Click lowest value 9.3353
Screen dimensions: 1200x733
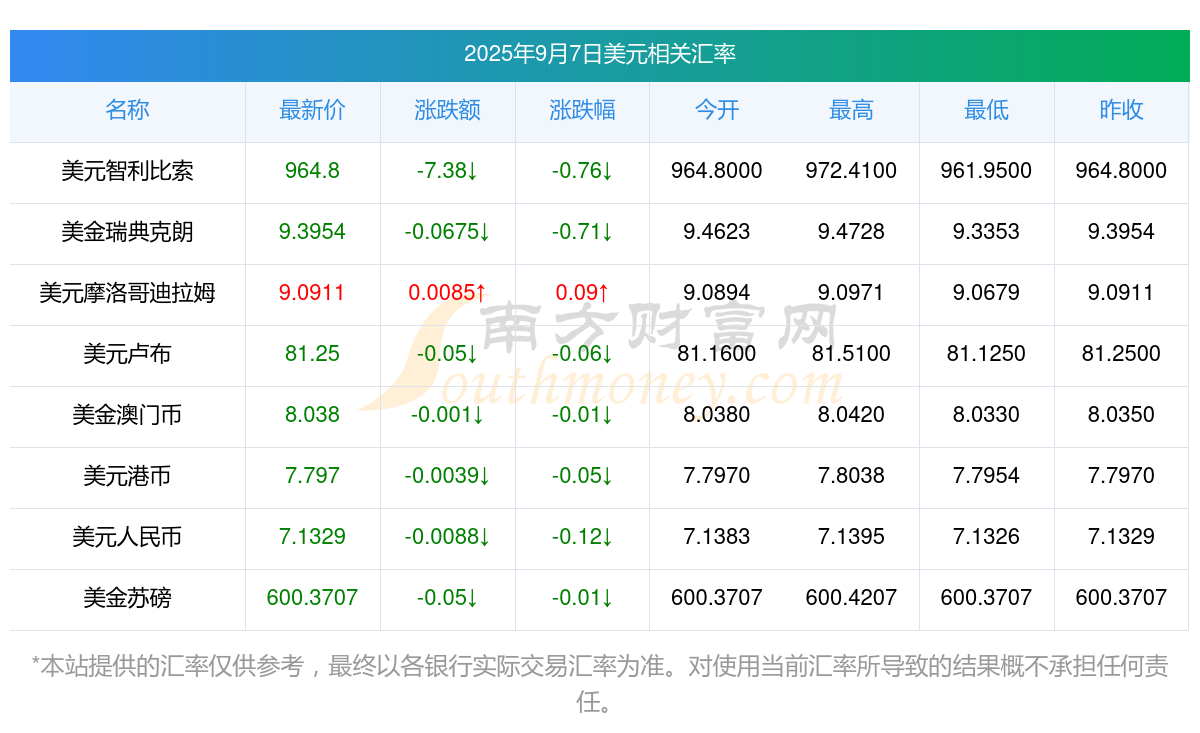click(986, 232)
